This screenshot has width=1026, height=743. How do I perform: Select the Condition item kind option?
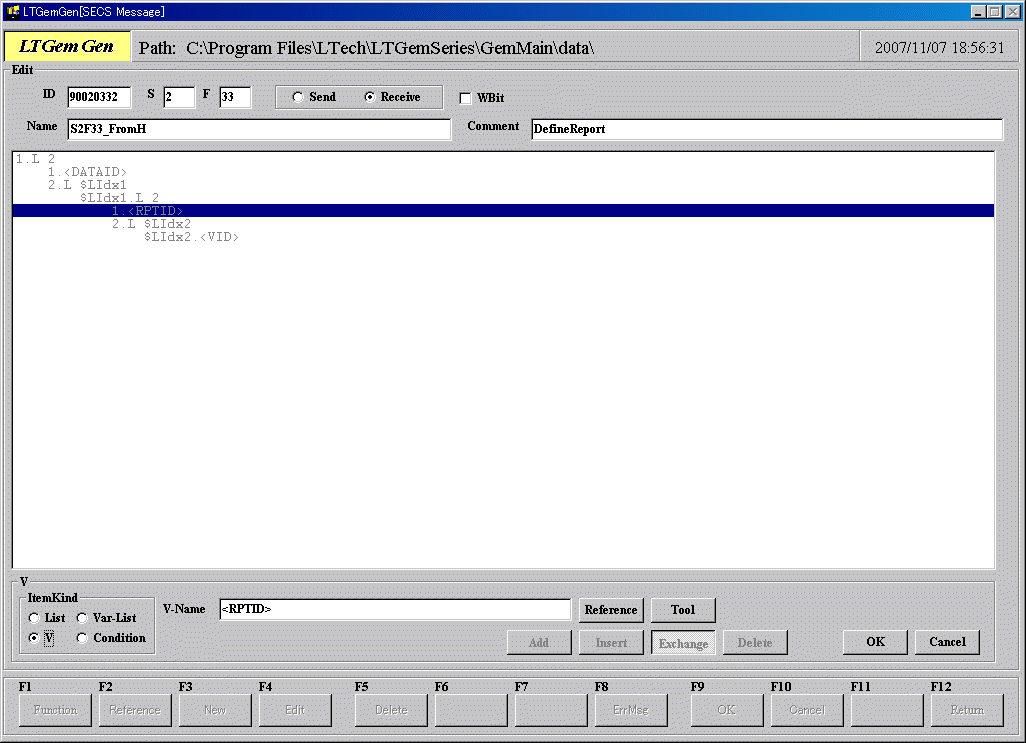(83, 638)
